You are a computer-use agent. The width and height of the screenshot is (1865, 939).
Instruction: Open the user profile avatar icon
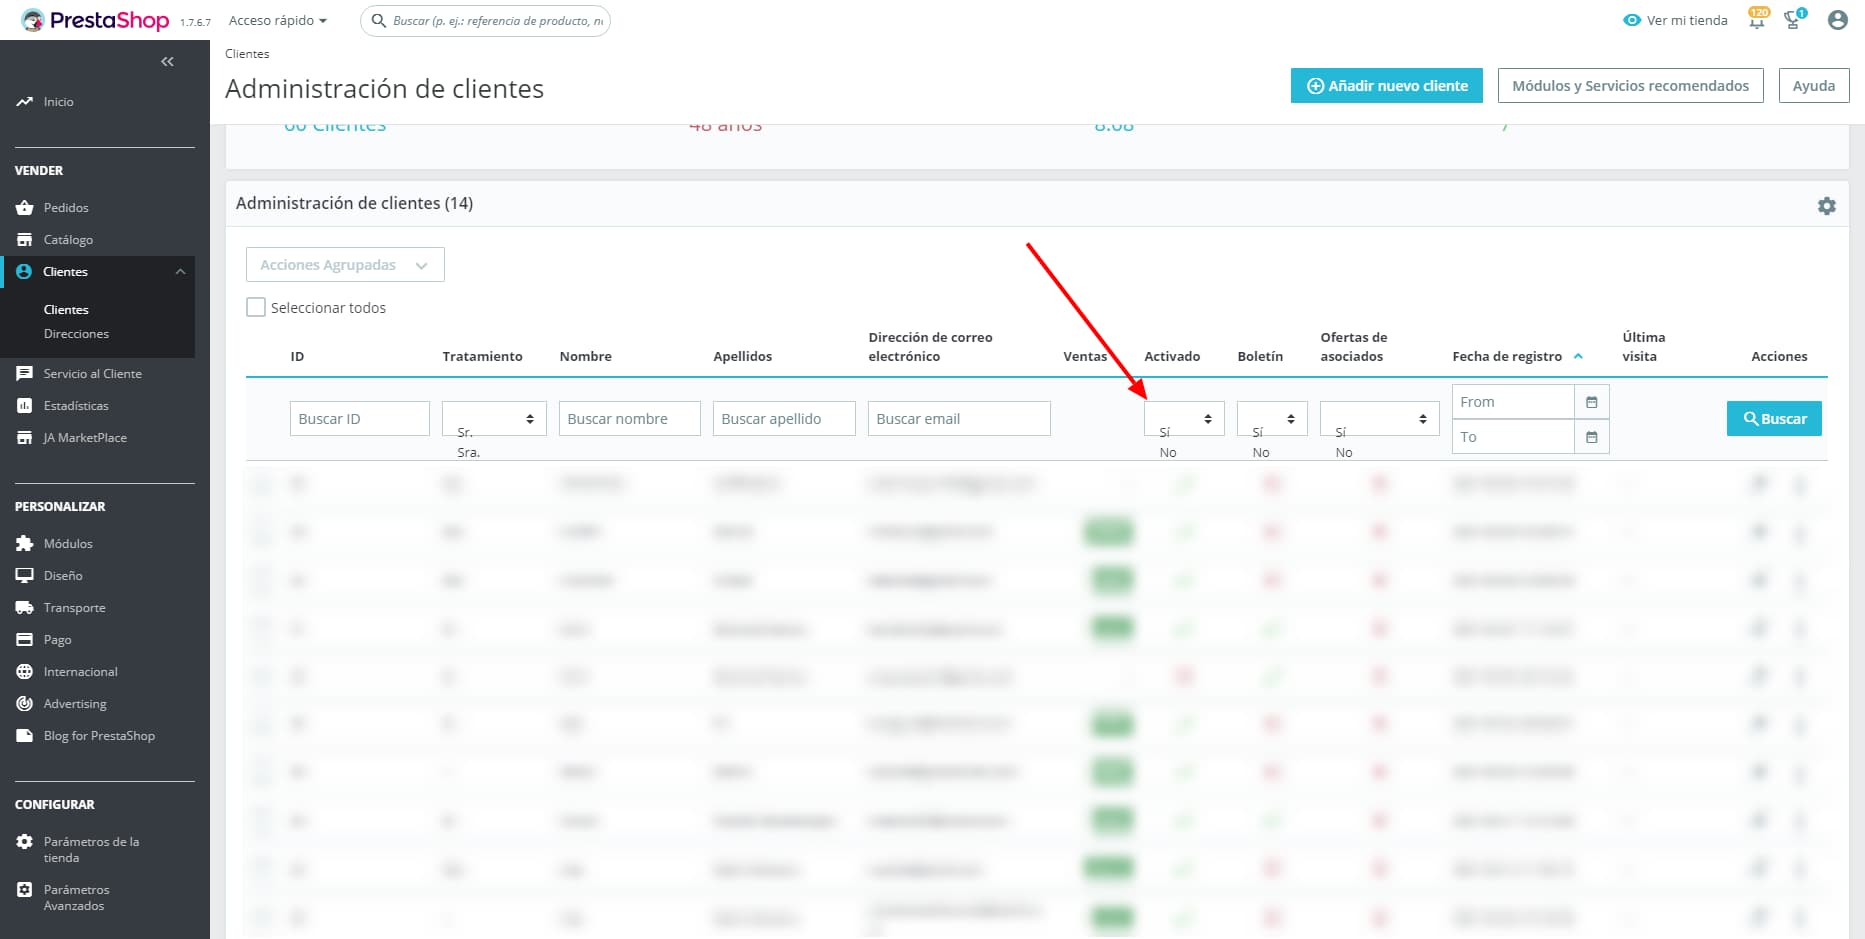1837,20
